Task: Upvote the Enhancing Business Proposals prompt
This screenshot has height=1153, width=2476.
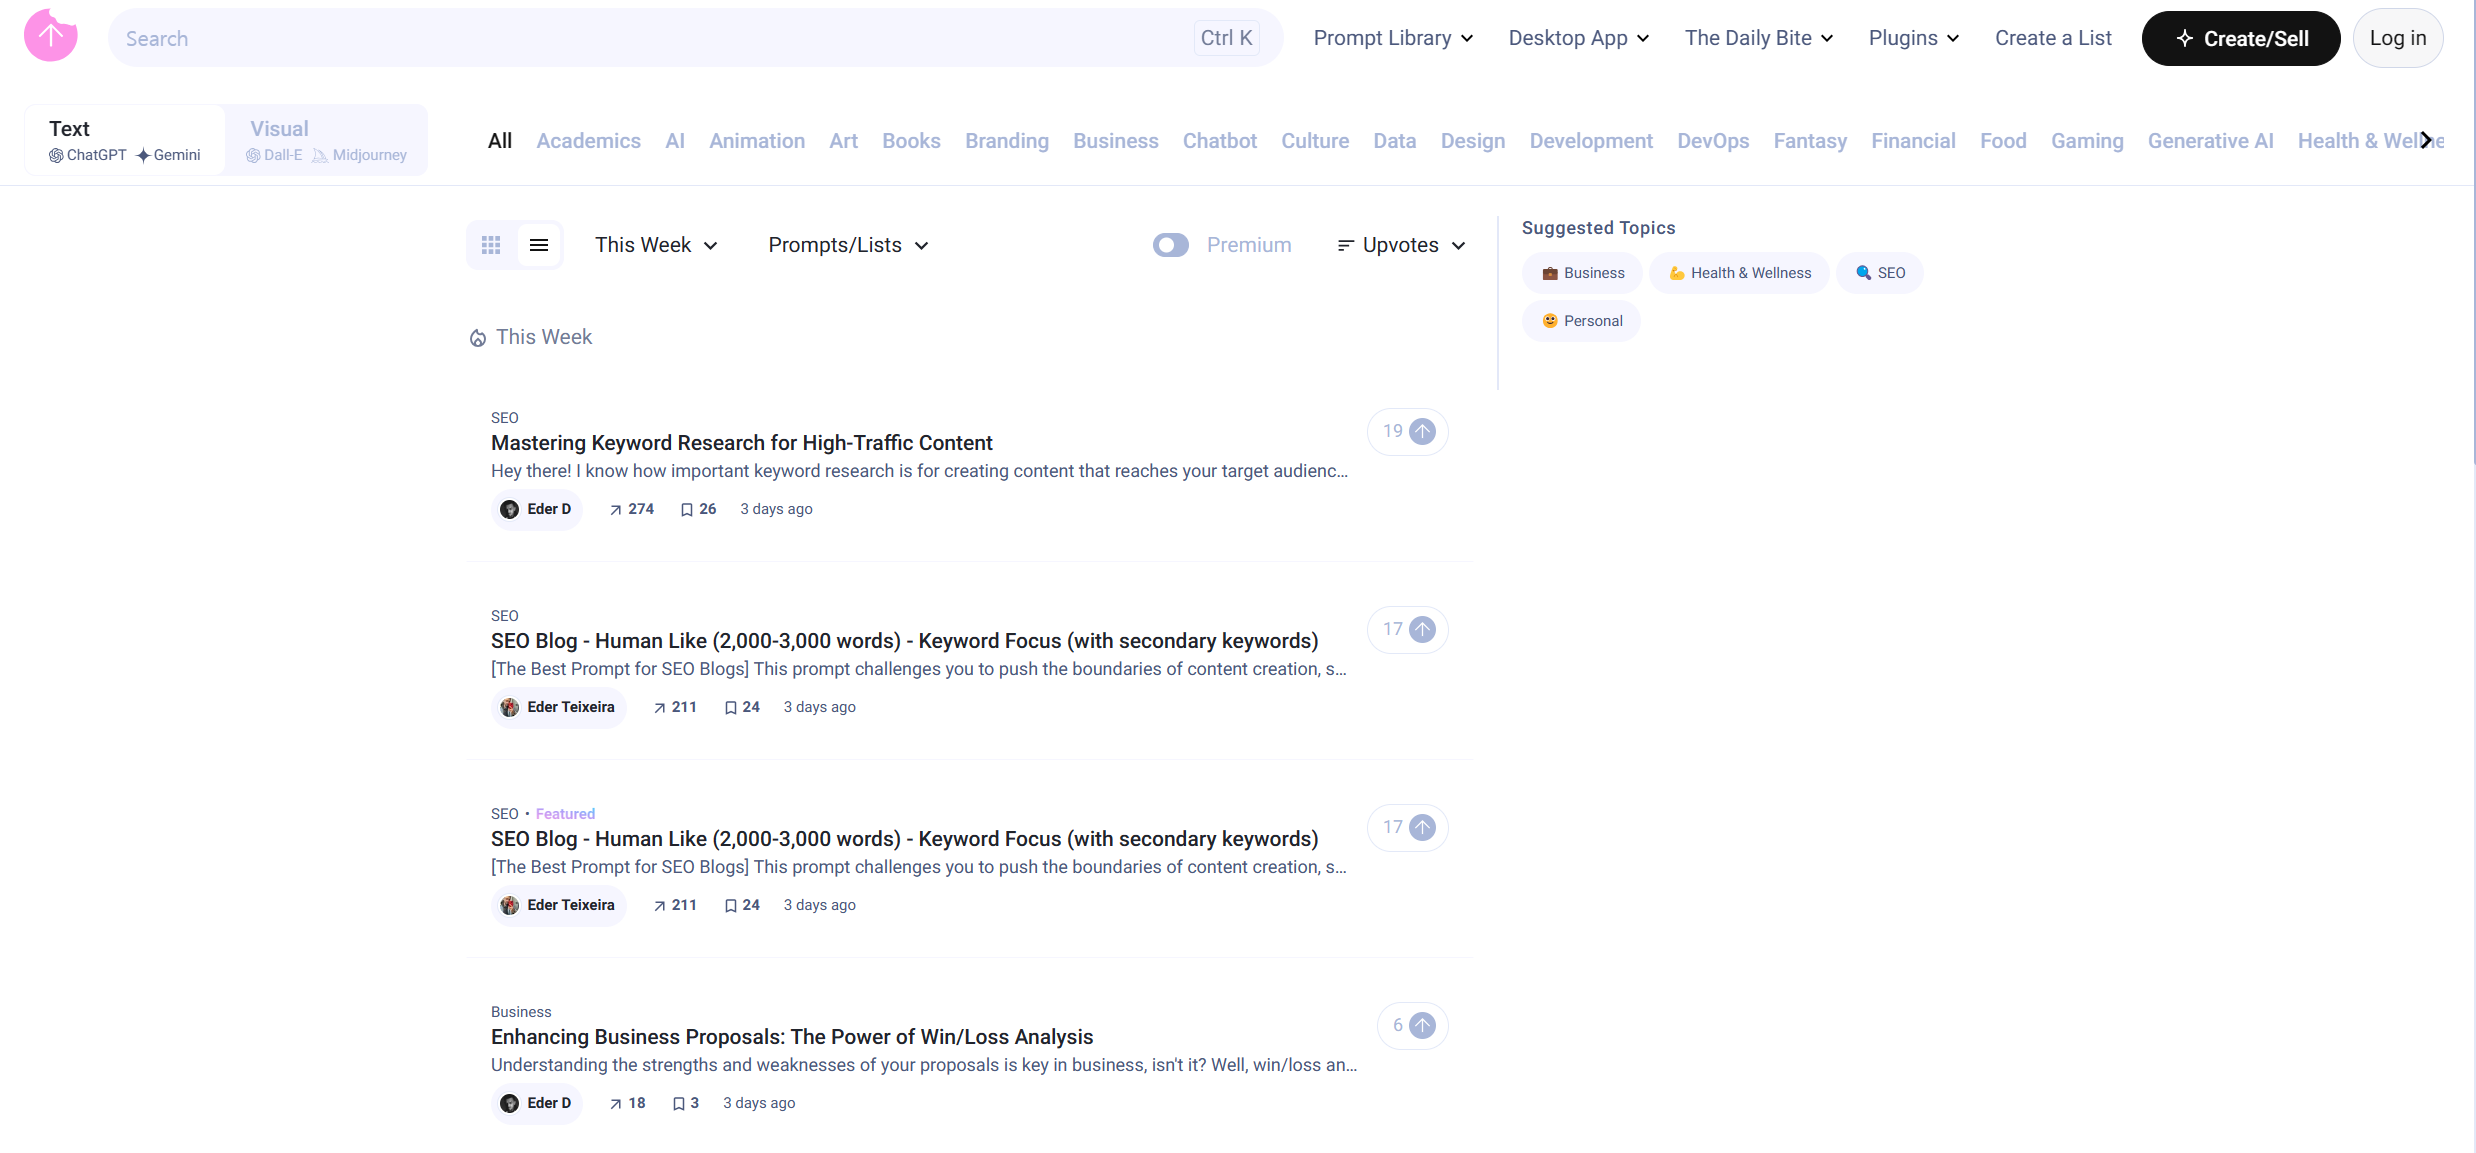Action: [x=1421, y=1025]
